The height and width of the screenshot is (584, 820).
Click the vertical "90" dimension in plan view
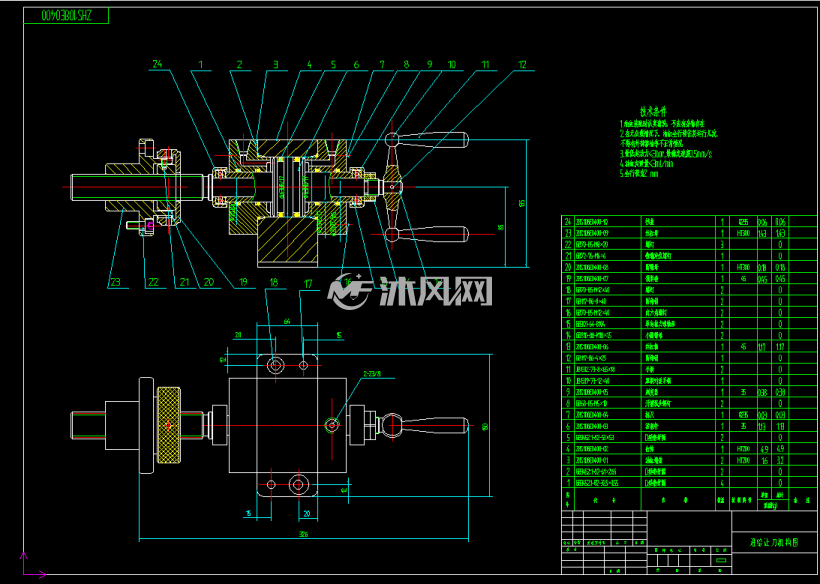point(485,426)
